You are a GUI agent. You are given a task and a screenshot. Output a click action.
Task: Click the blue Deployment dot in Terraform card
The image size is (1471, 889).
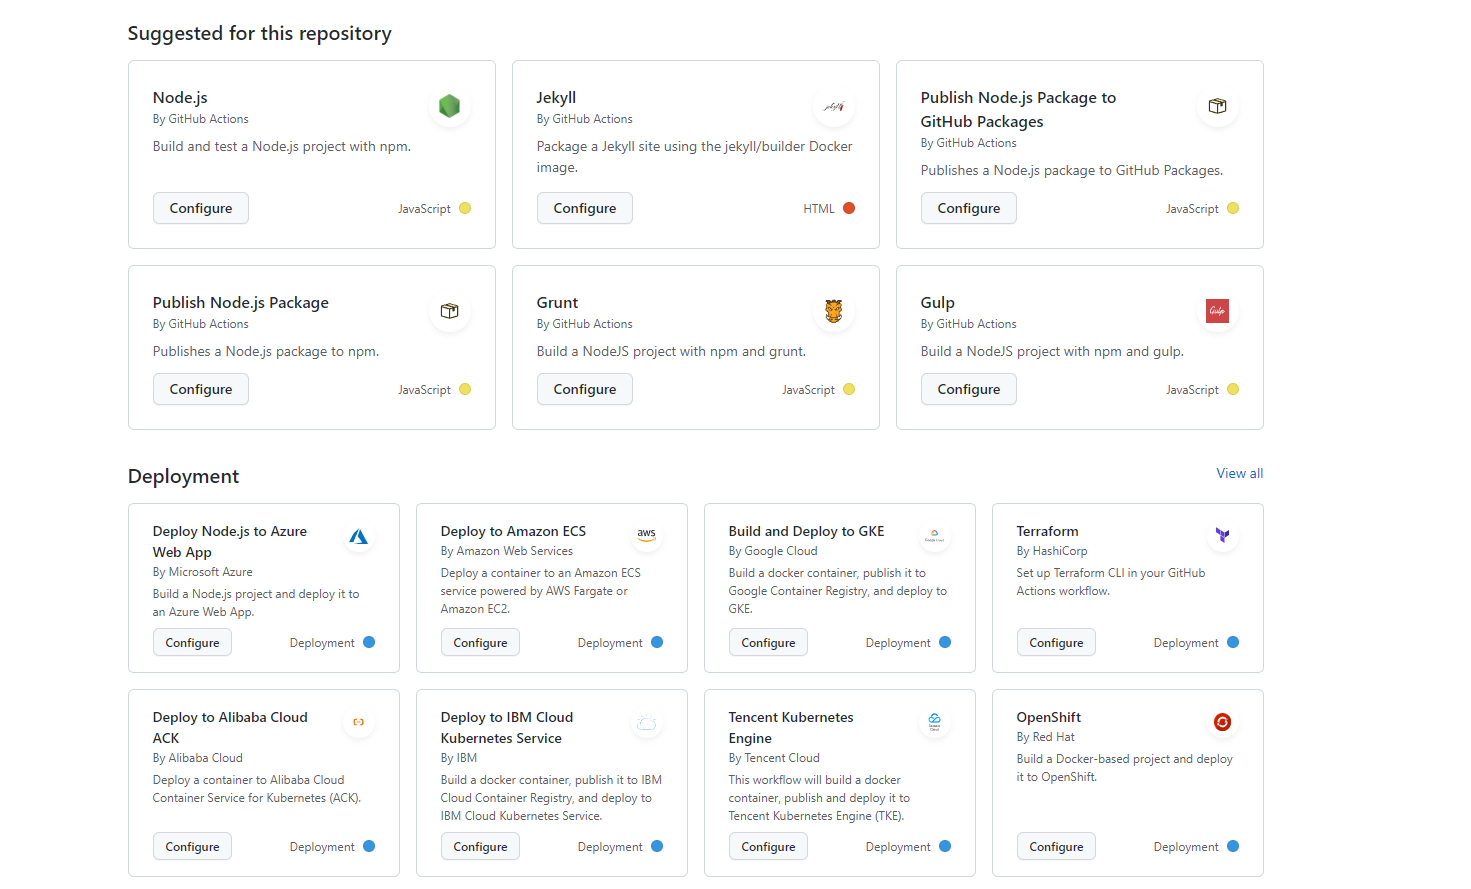(1233, 642)
